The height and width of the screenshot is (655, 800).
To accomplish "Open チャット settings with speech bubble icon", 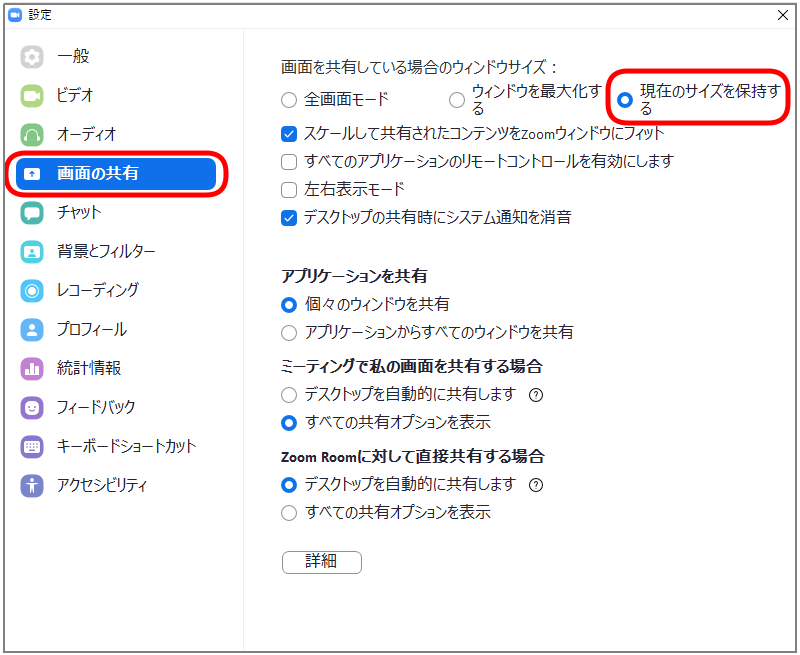I will pos(32,212).
